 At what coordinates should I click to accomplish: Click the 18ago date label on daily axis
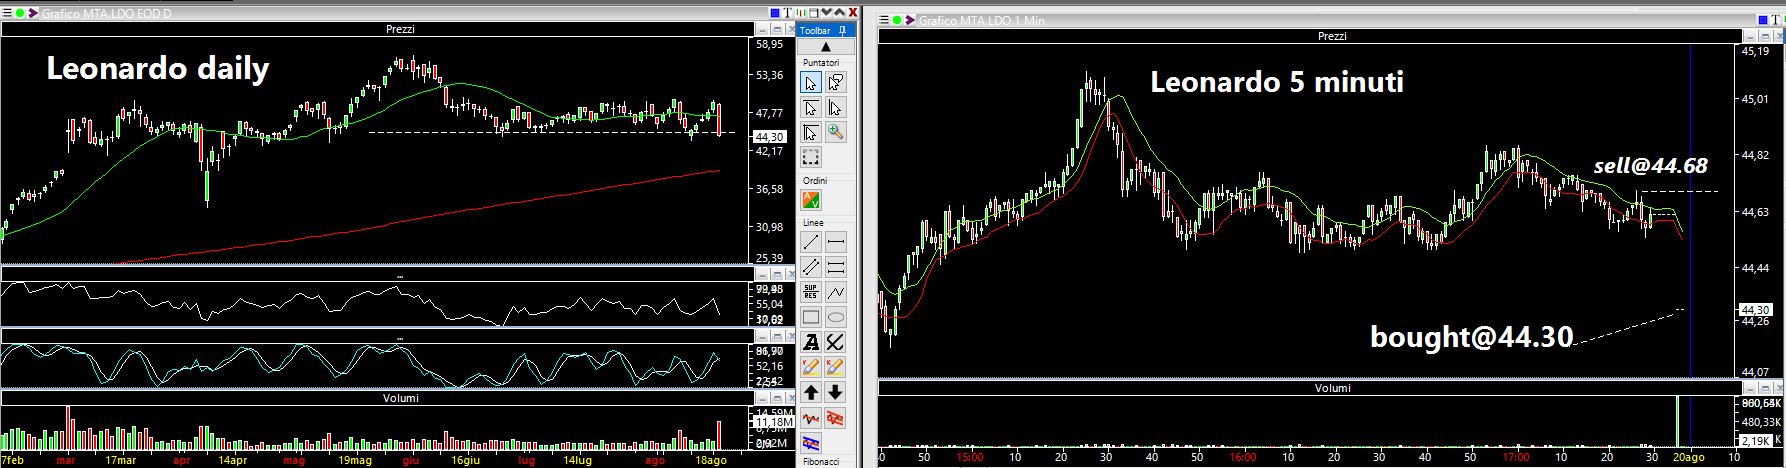tap(712, 460)
